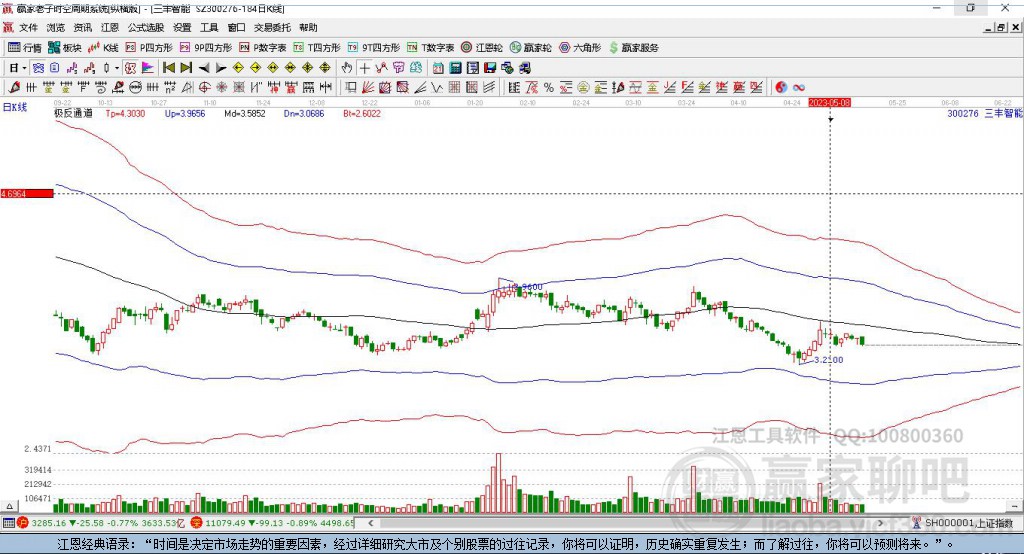This screenshot has width=1024, height=554.
Task: Open the 设置 menu
Action: coord(182,27)
